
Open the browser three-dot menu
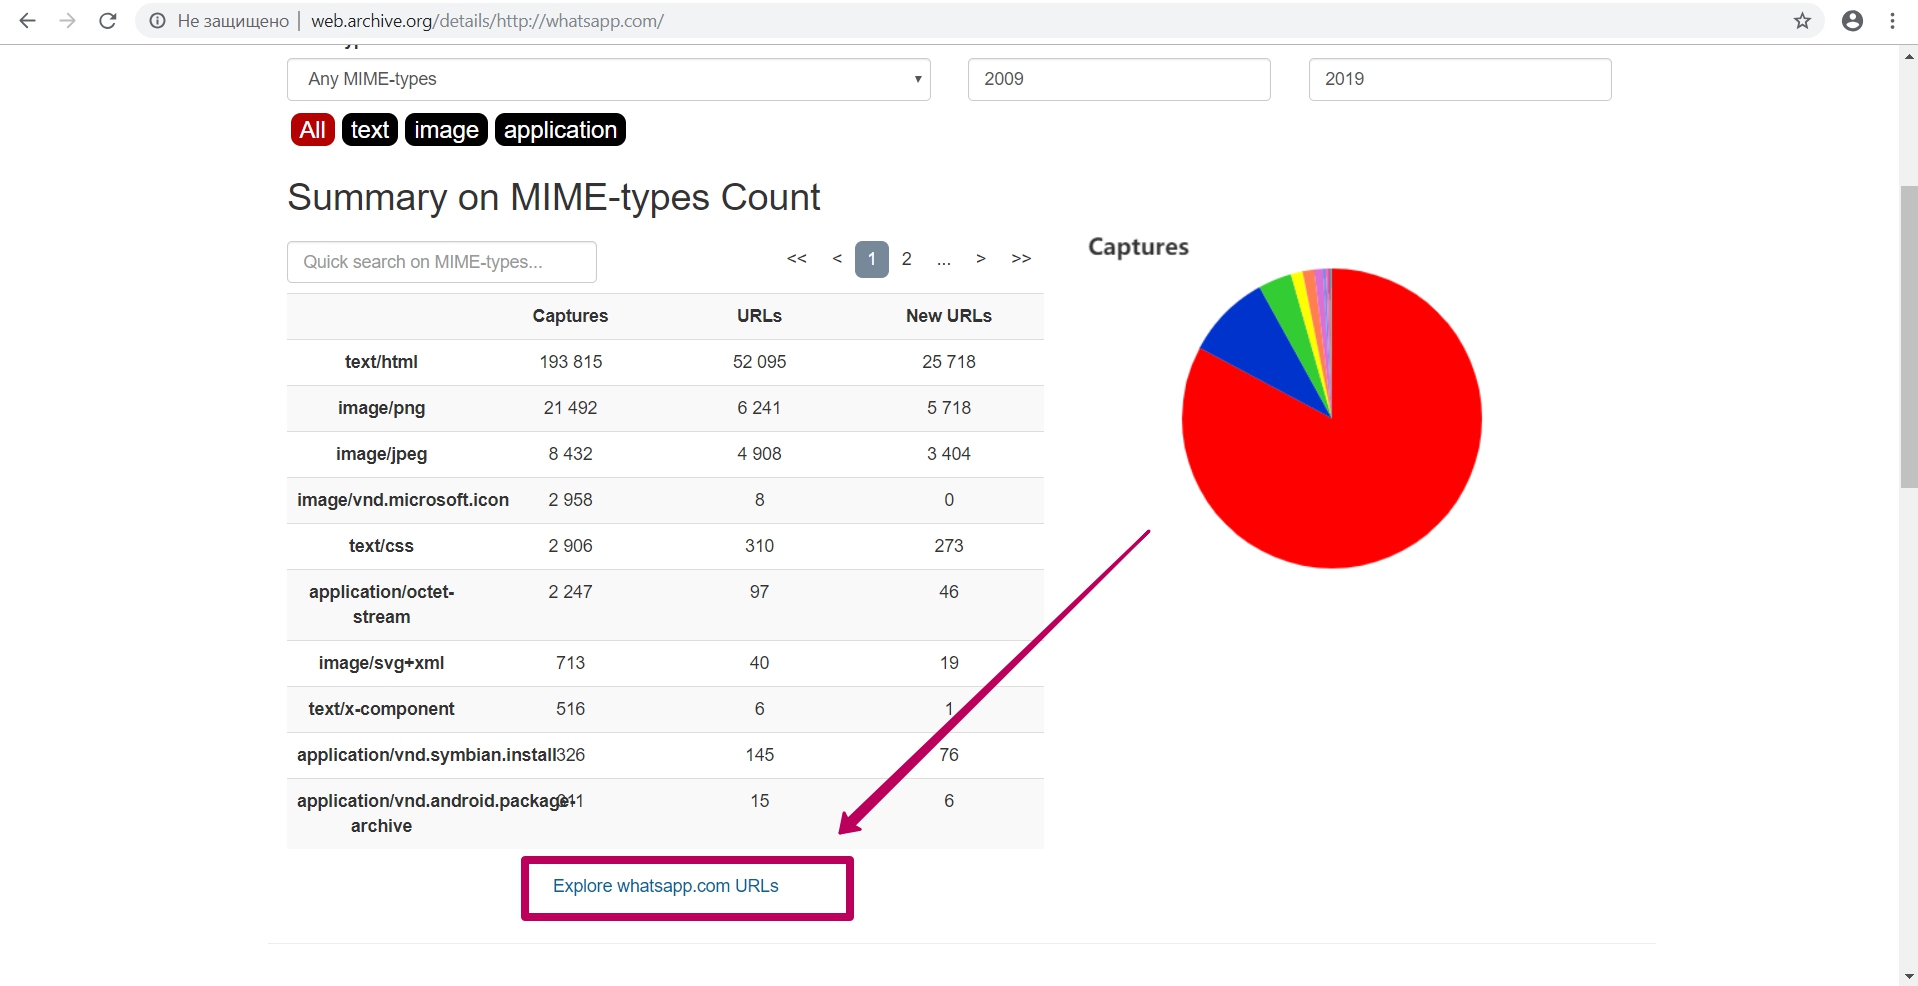tap(1892, 21)
